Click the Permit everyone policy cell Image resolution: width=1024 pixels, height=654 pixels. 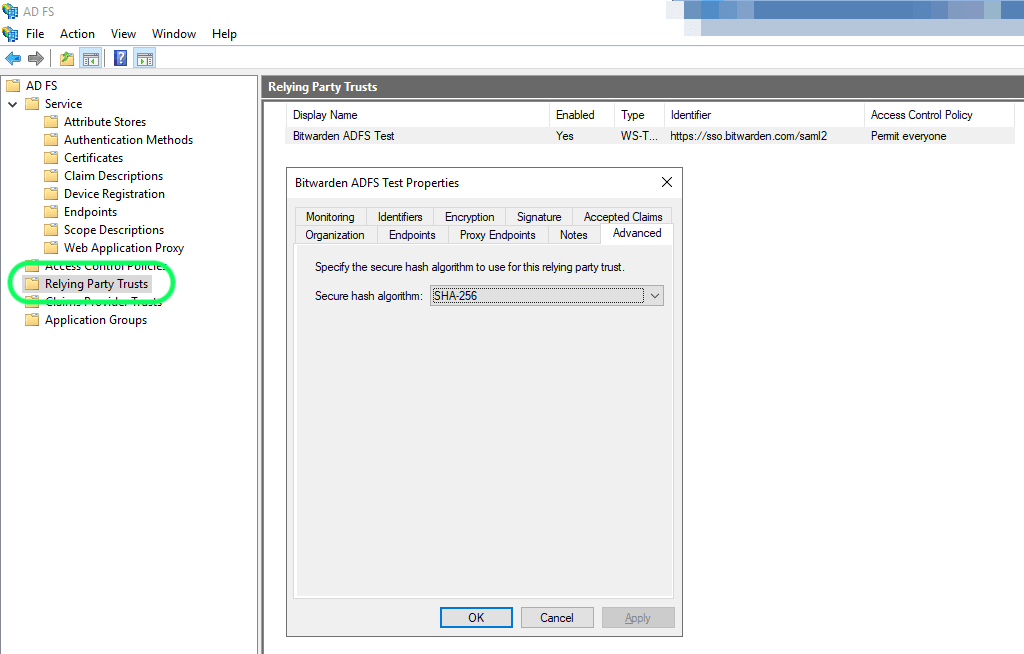[908, 136]
